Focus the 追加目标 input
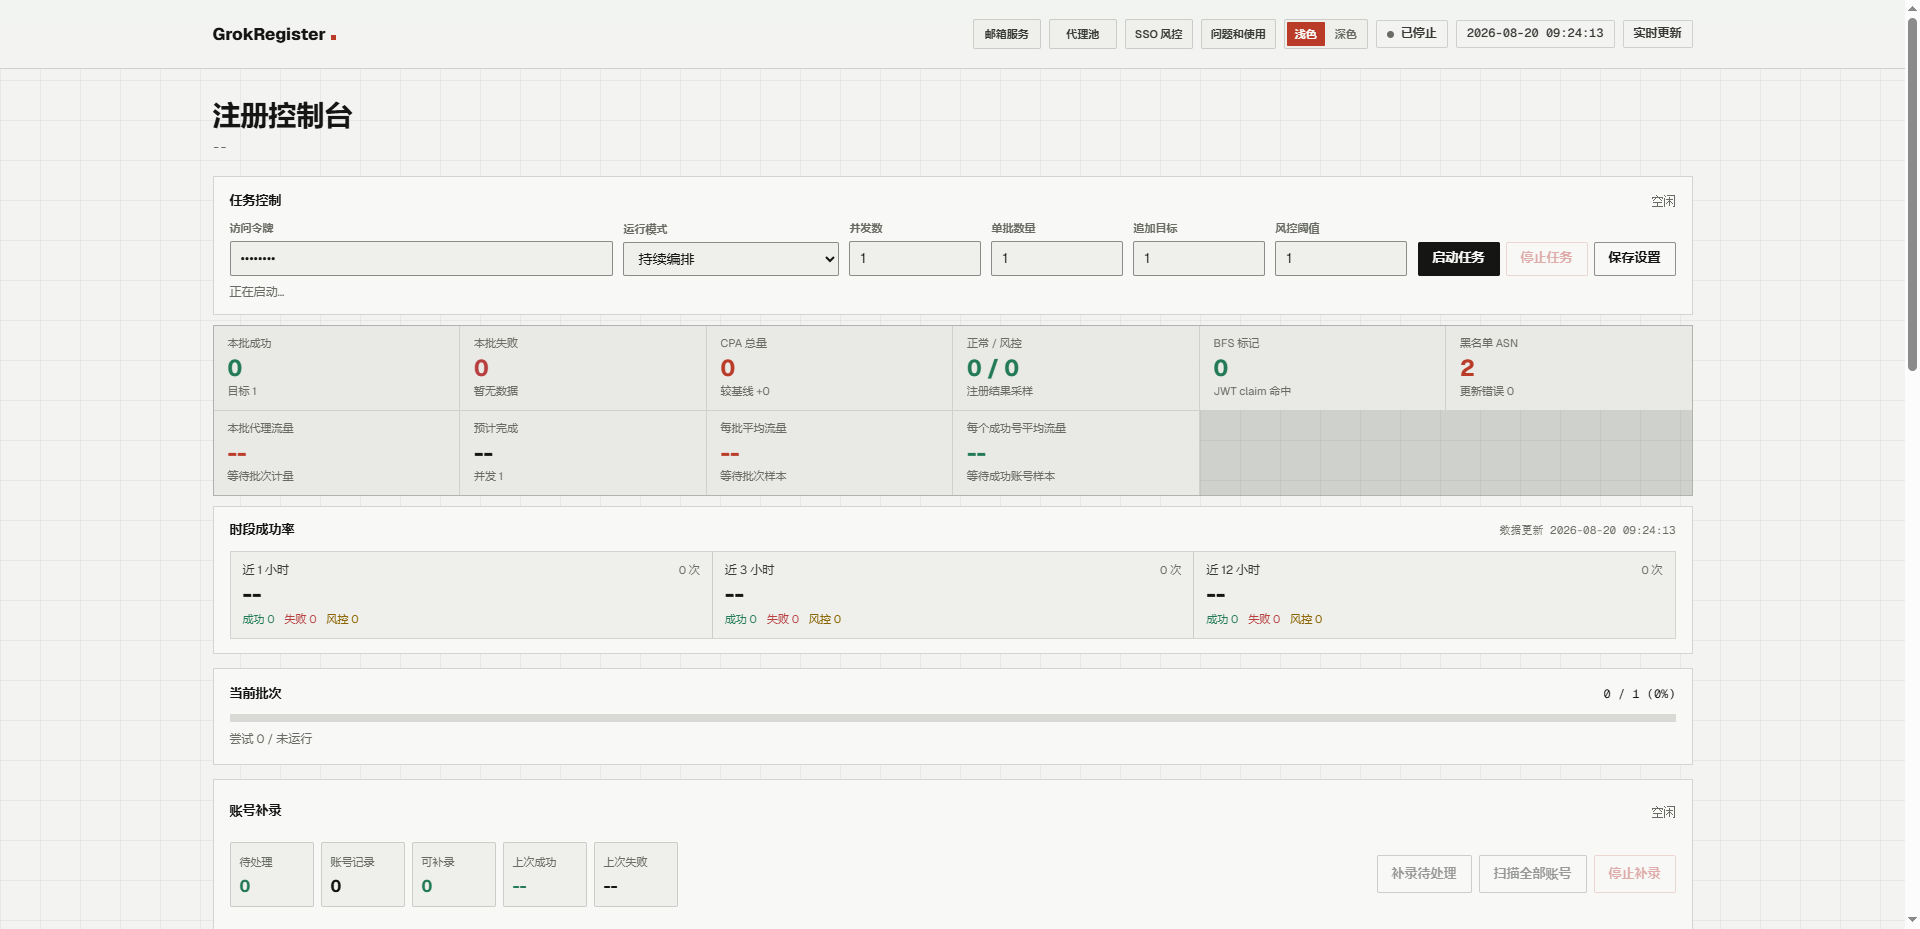The width and height of the screenshot is (1920, 929). (x=1198, y=258)
